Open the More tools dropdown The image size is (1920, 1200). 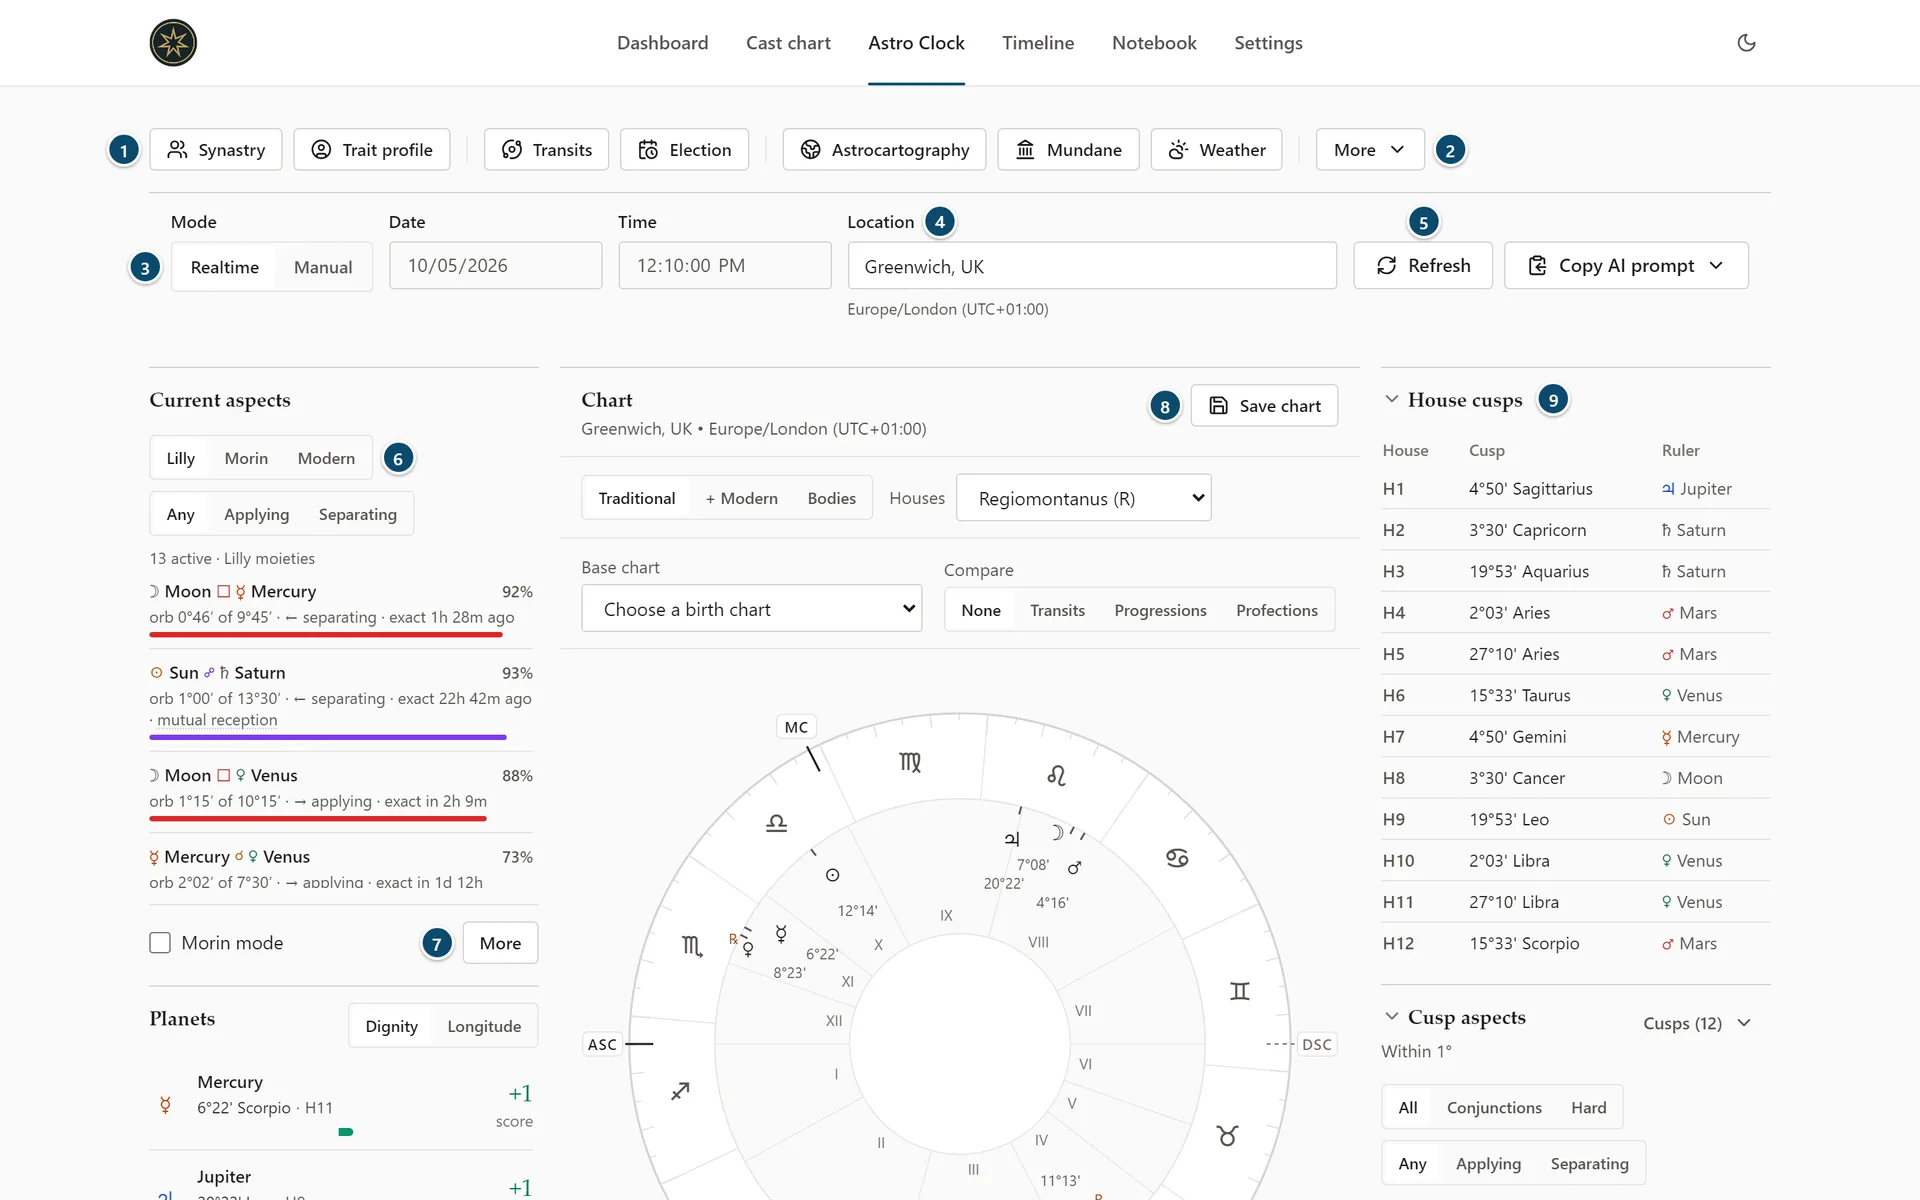click(1370, 150)
